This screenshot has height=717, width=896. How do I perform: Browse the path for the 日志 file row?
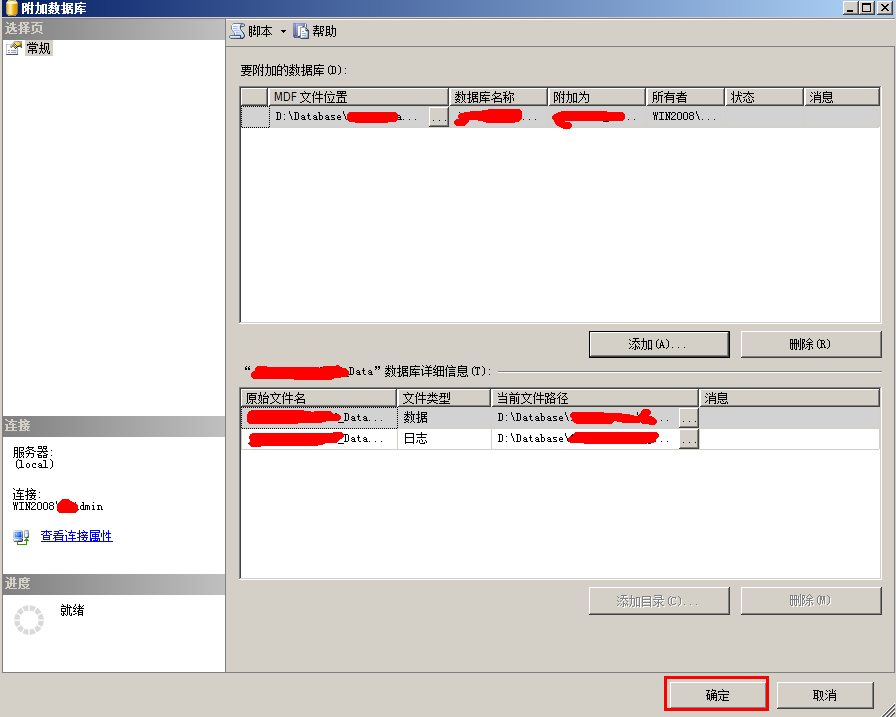[x=688, y=439]
